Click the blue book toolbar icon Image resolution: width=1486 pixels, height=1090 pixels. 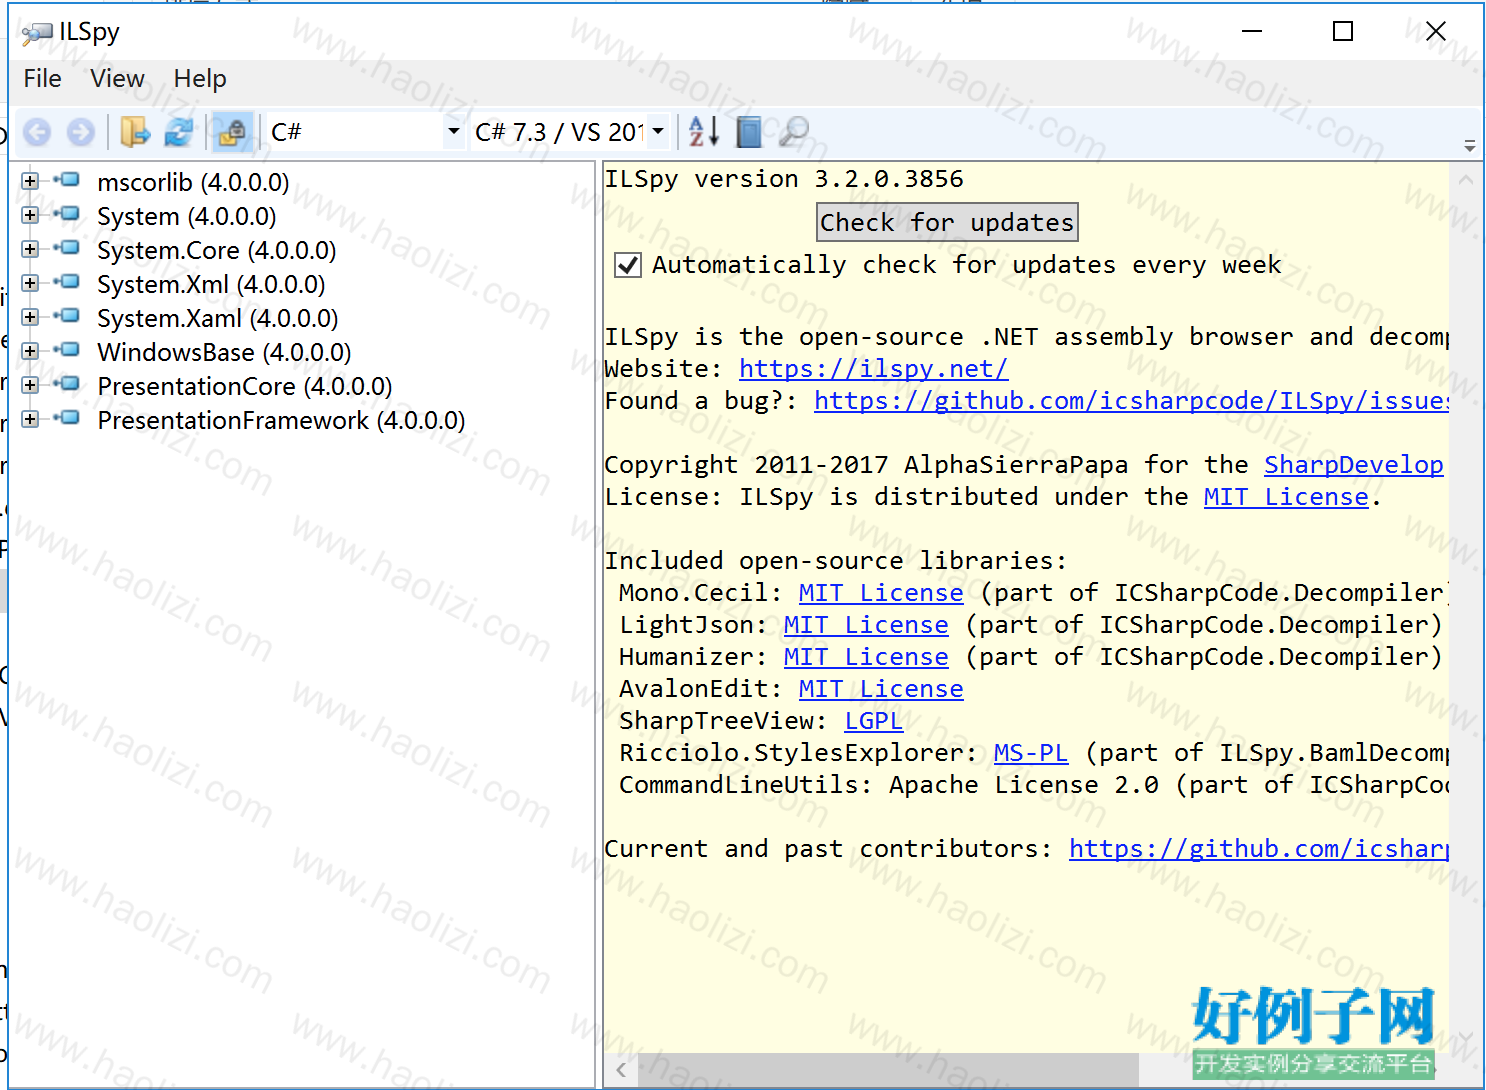coord(749,131)
